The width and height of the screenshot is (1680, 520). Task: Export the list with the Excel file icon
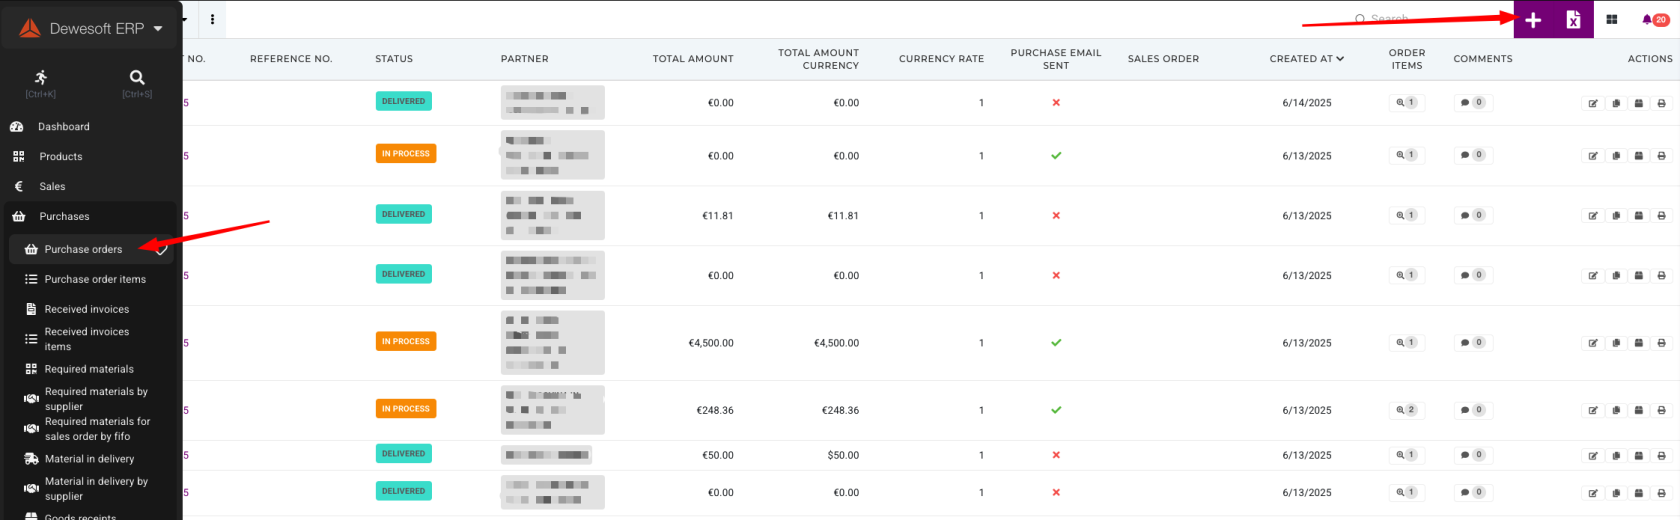pyautogui.click(x=1573, y=20)
